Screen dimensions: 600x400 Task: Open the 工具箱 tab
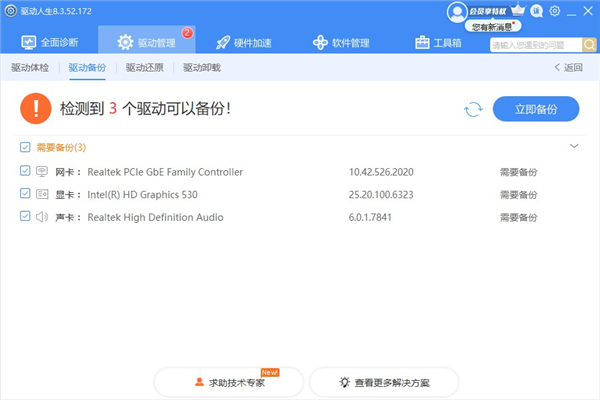coord(438,42)
